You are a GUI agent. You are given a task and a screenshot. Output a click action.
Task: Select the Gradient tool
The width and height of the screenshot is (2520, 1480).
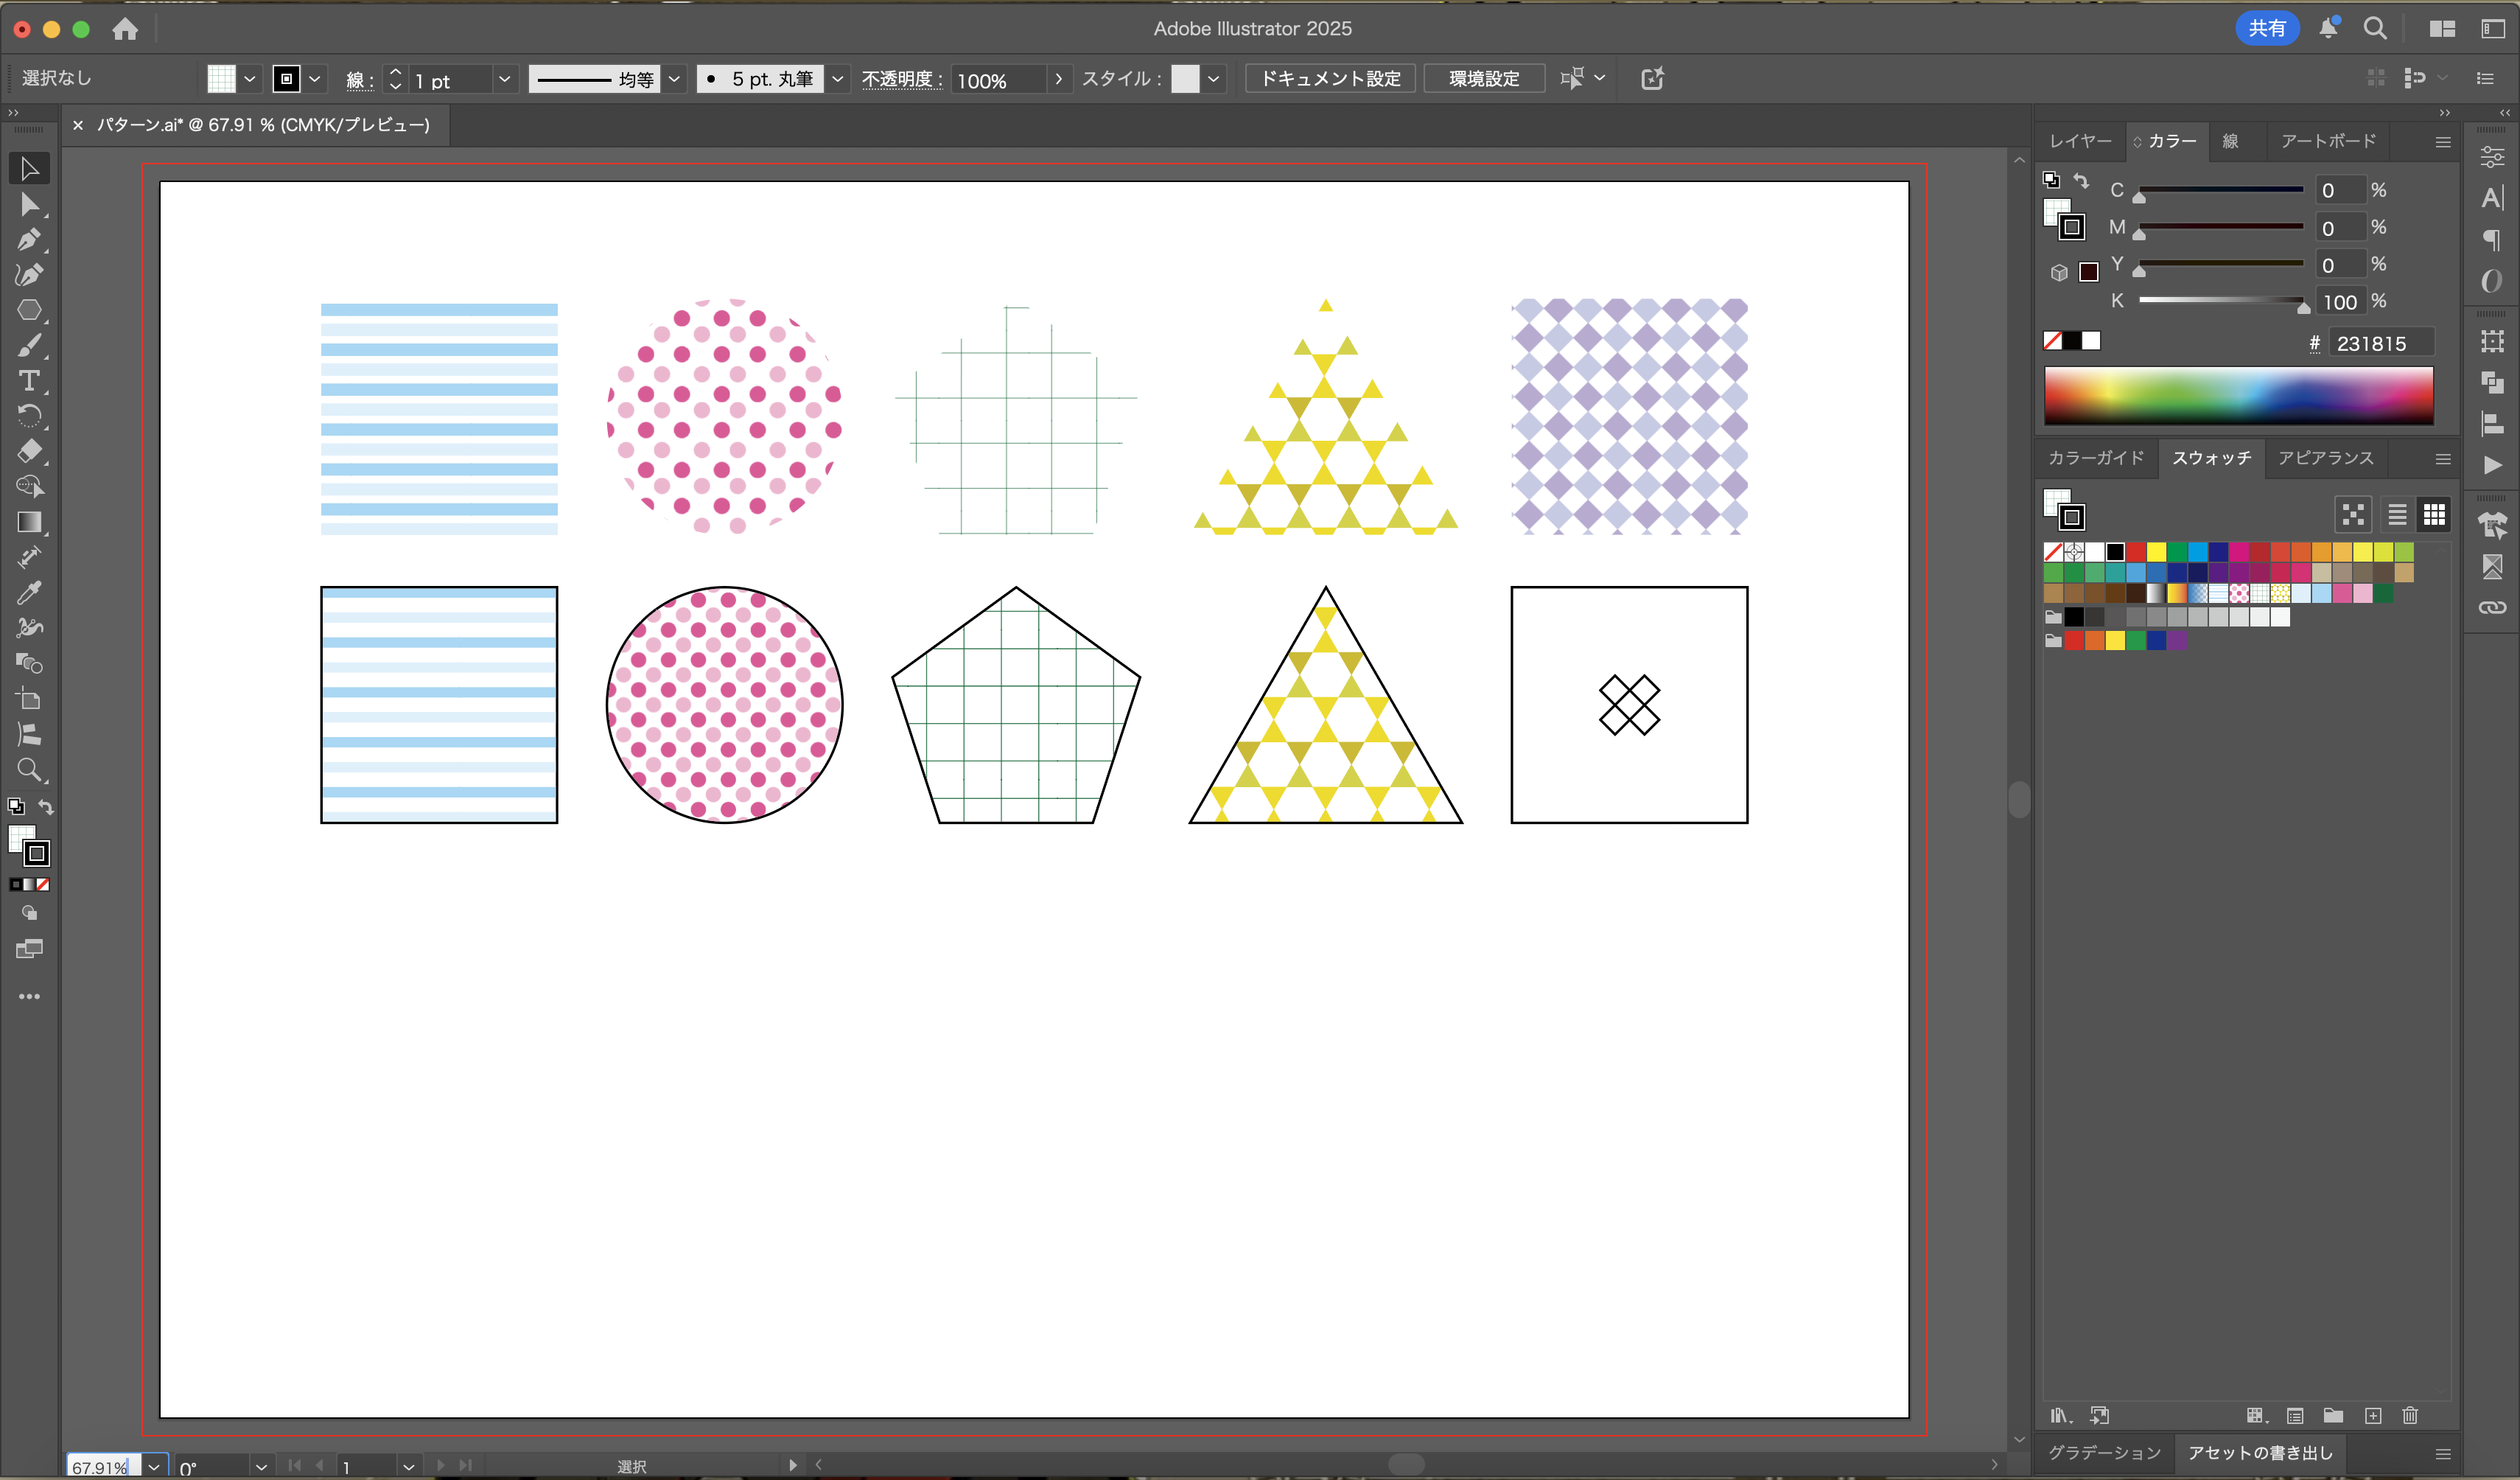29,522
